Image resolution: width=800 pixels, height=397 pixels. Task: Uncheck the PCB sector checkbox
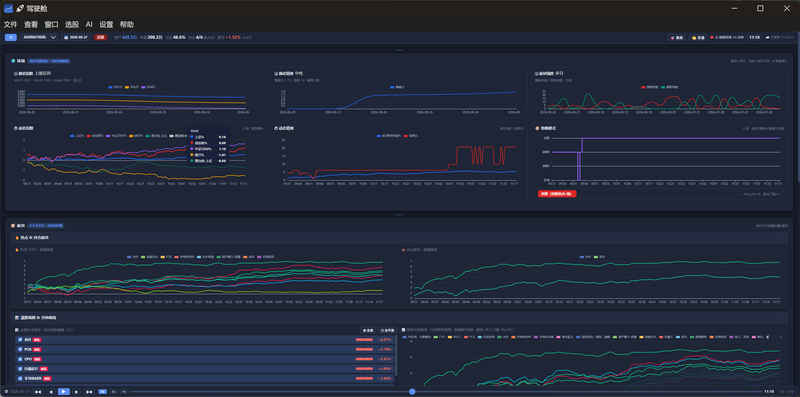coord(20,349)
